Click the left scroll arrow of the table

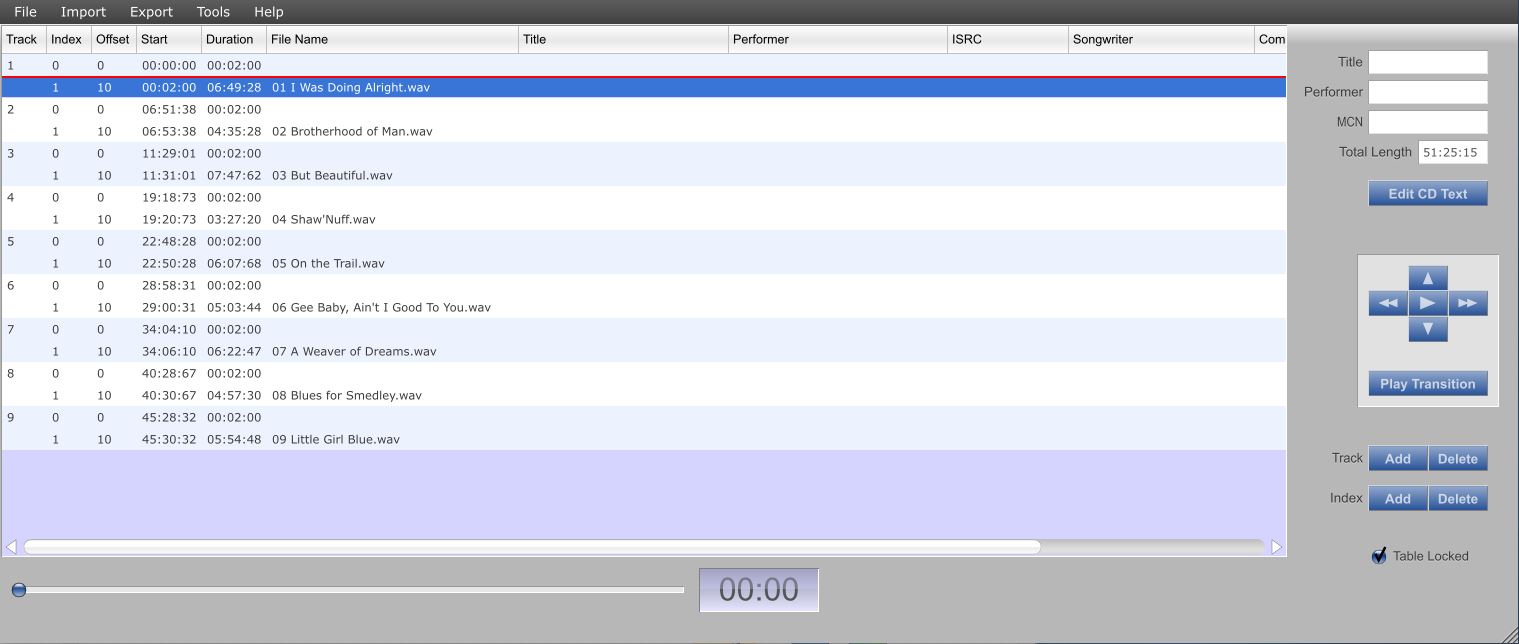[x=11, y=547]
